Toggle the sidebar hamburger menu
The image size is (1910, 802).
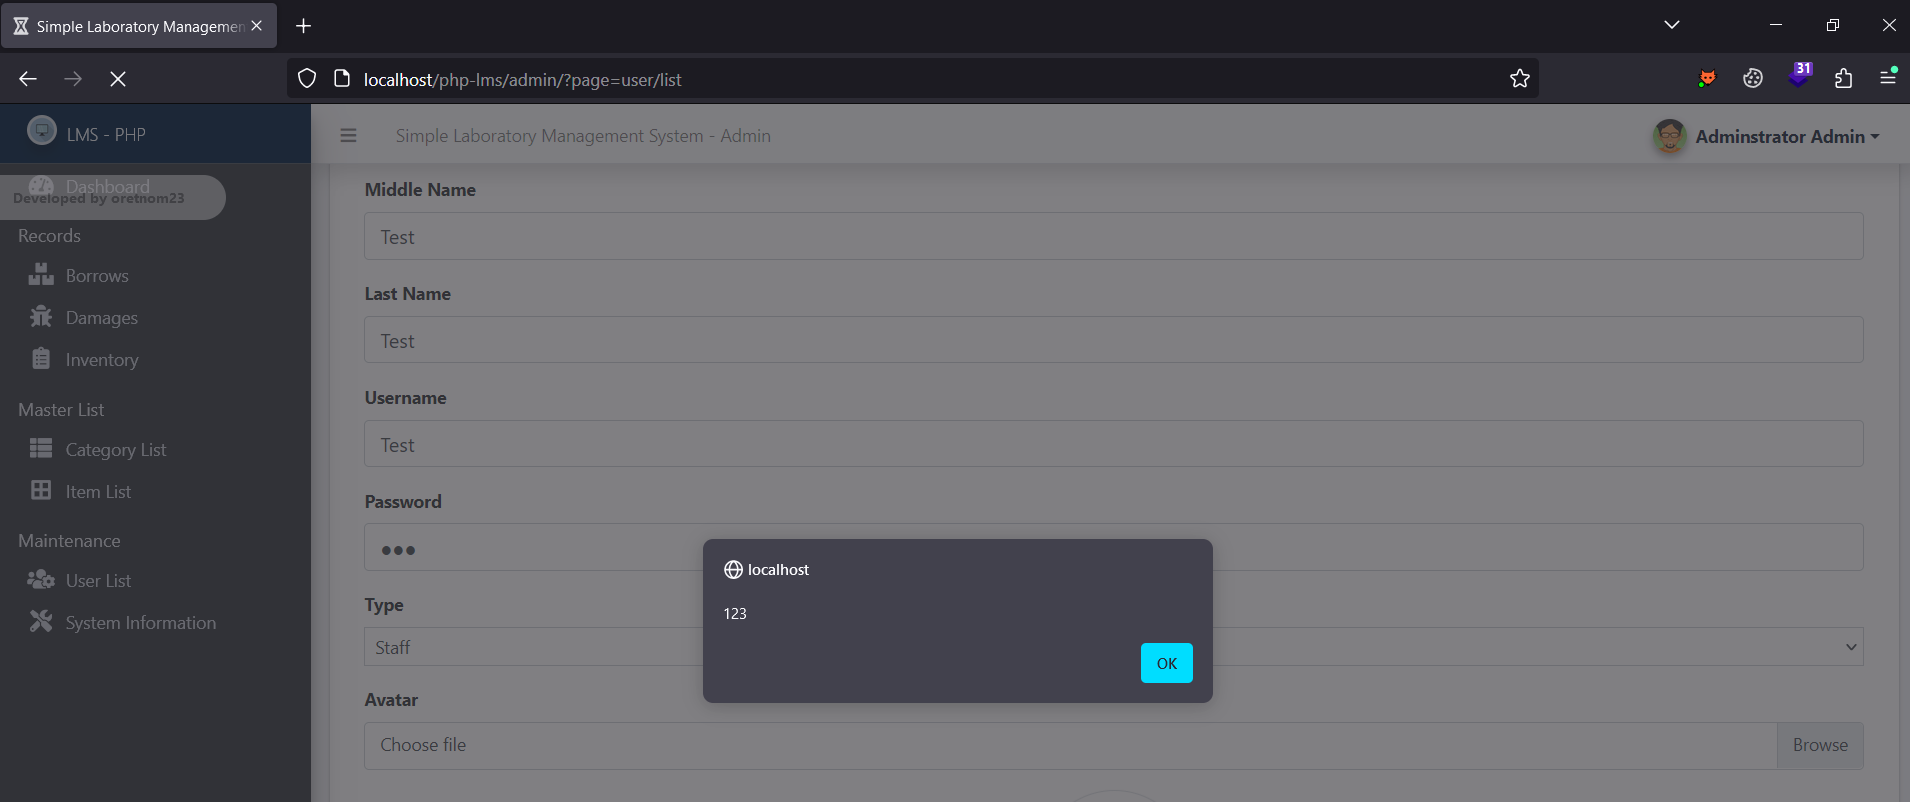348,135
